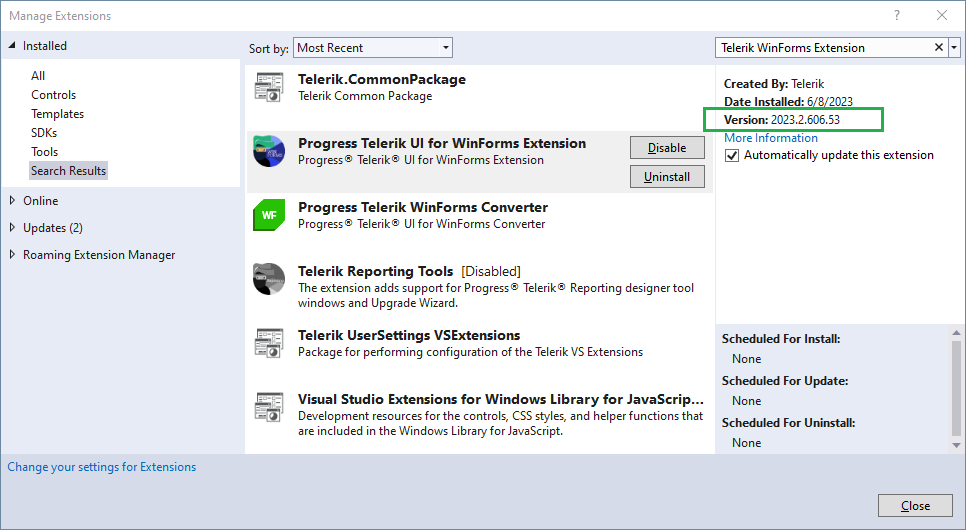Toggle Automatically update this extension checkbox
This screenshot has height=530, width=966.
coord(732,155)
